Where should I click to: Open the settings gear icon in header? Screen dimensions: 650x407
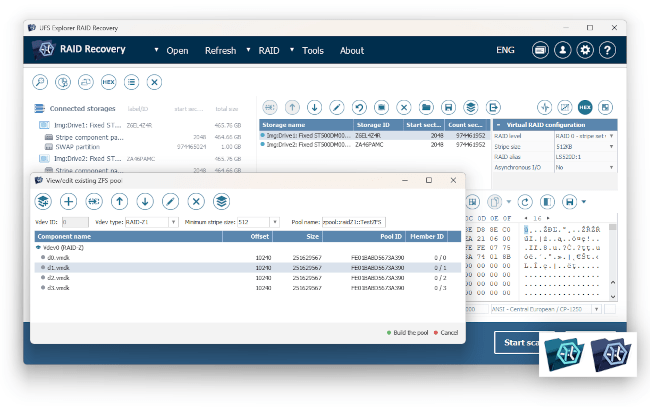pyautogui.click(x=585, y=50)
